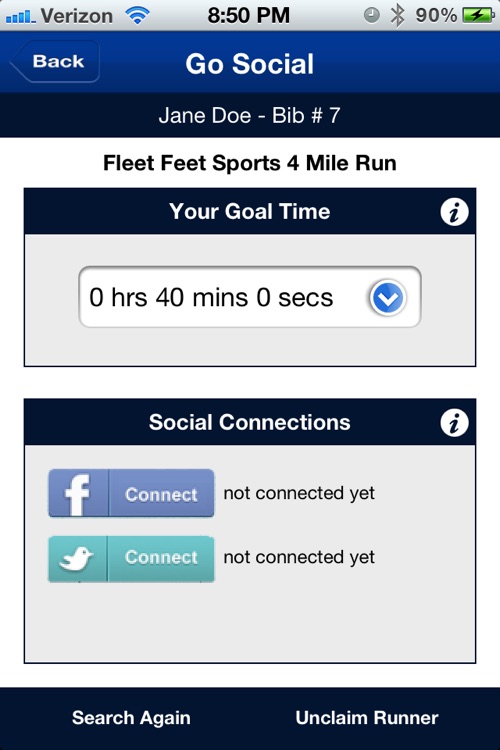Tap the battery charging icon
Image resolution: width=500 pixels, height=750 pixels.
tap(478, 15)
